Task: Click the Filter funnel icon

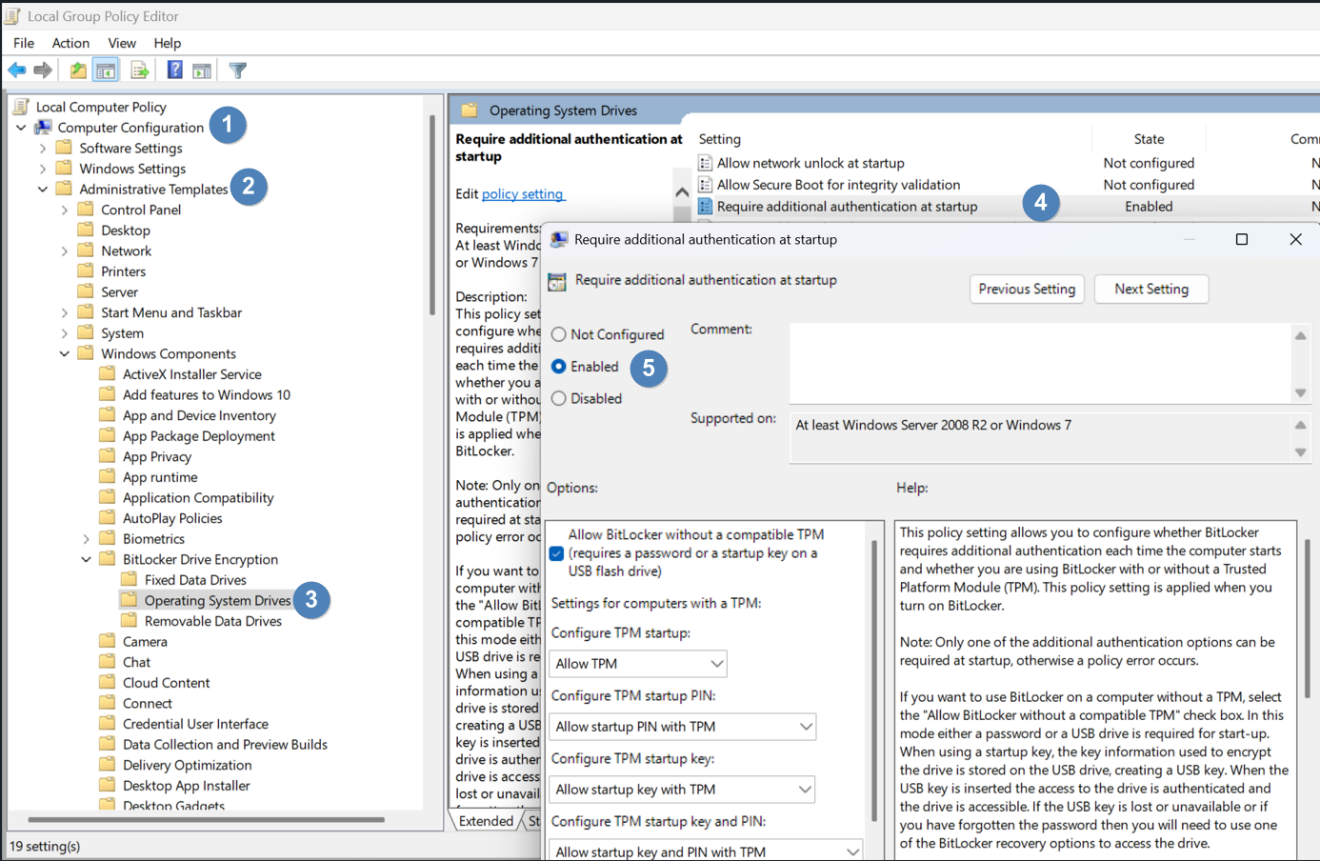Action: 237,70
